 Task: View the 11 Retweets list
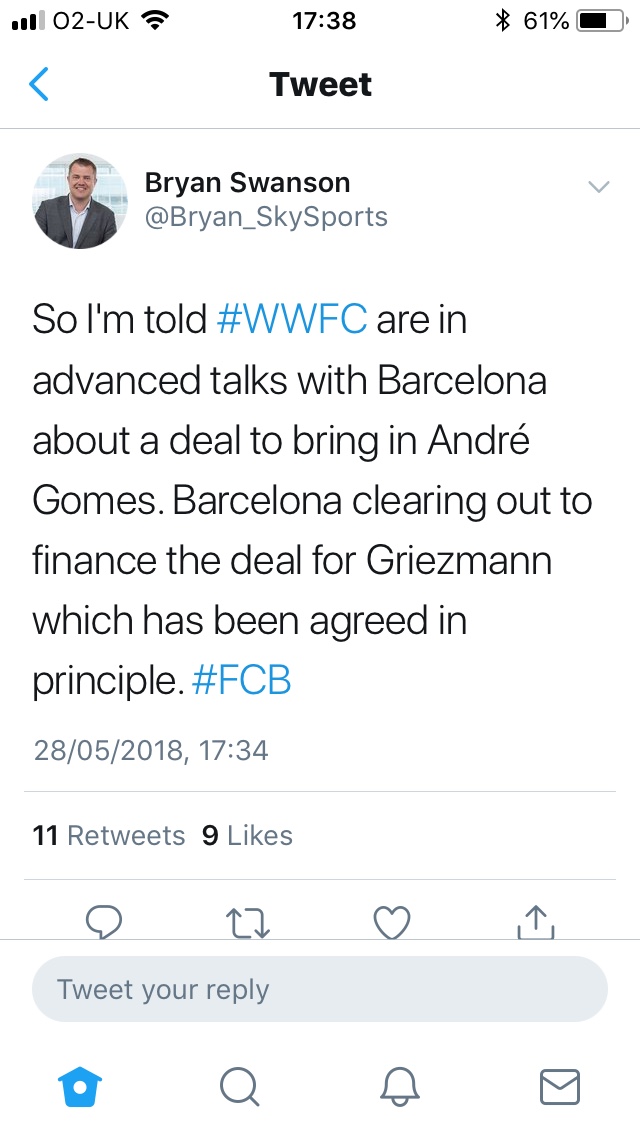pos(108,836)
